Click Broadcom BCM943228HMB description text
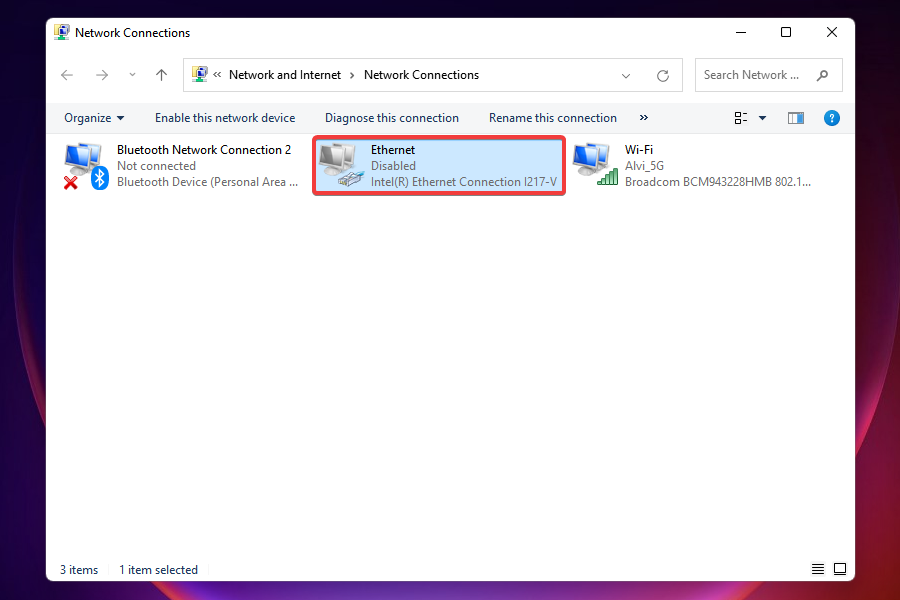 coord(717,182)
